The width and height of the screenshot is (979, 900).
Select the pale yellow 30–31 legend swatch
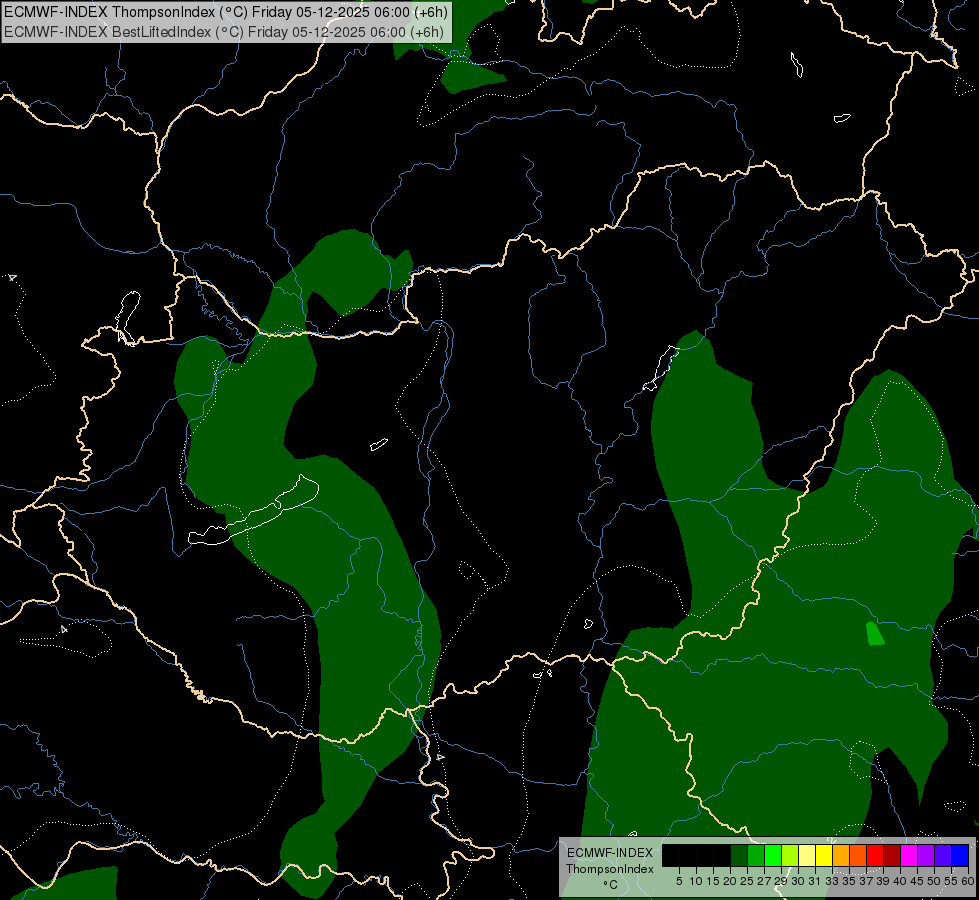click(x=807, y=856)
